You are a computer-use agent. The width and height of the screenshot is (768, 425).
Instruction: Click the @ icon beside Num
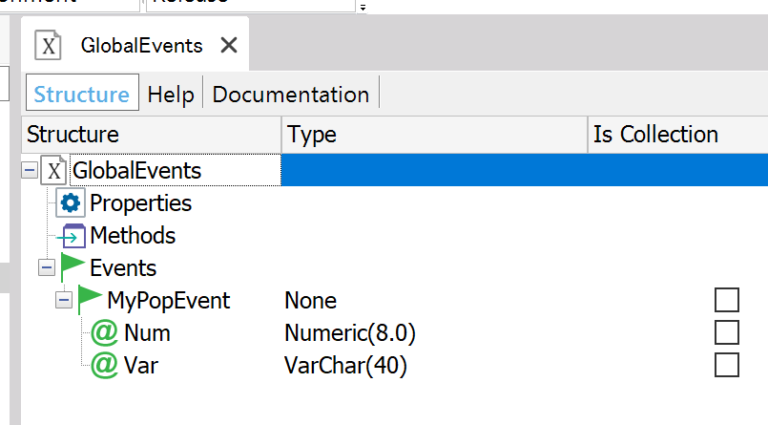(x=104, y=333)
